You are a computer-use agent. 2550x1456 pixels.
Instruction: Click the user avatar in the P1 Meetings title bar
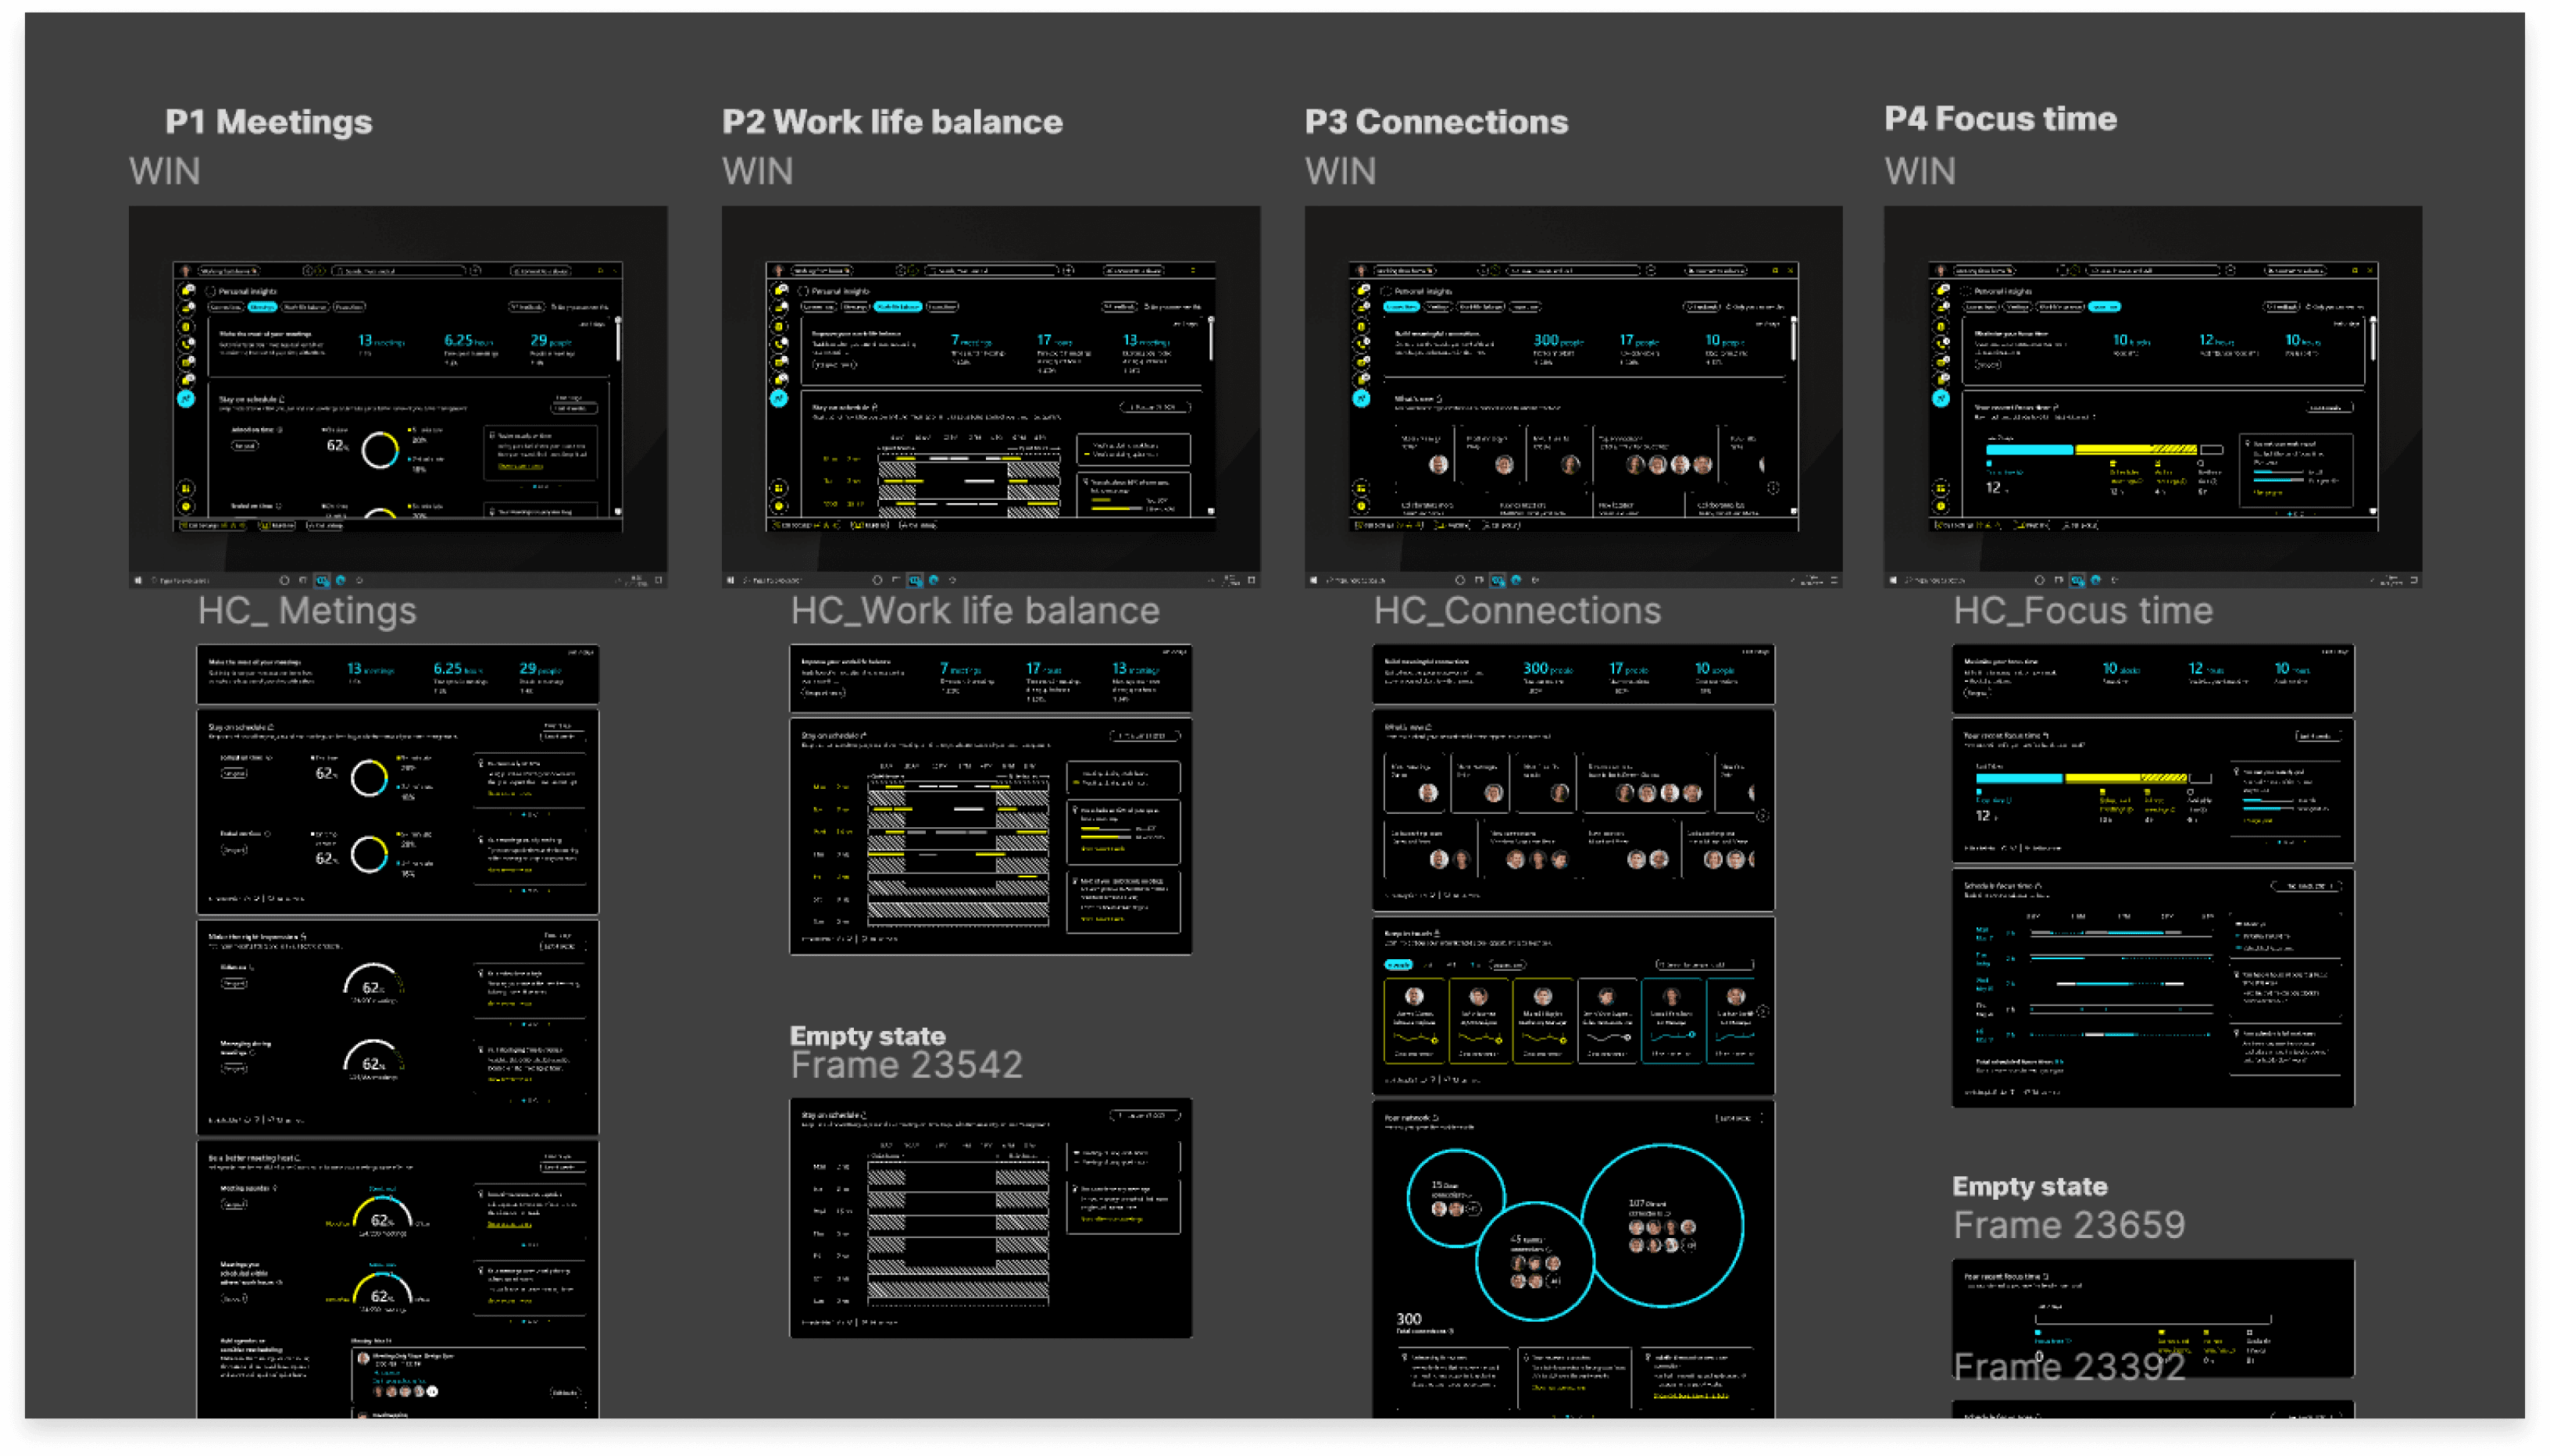[x=185, y=270]
